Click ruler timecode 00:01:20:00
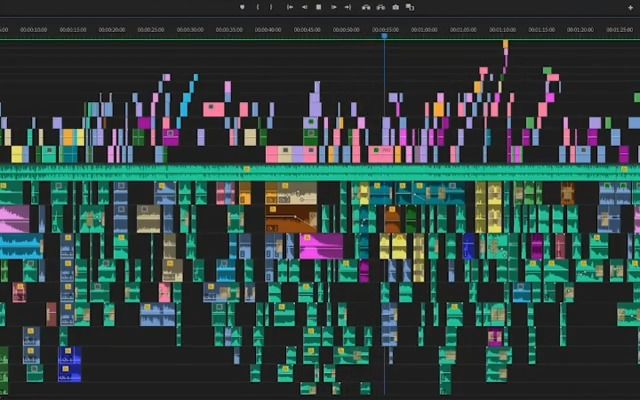640x400 pixels. point(580,30)
